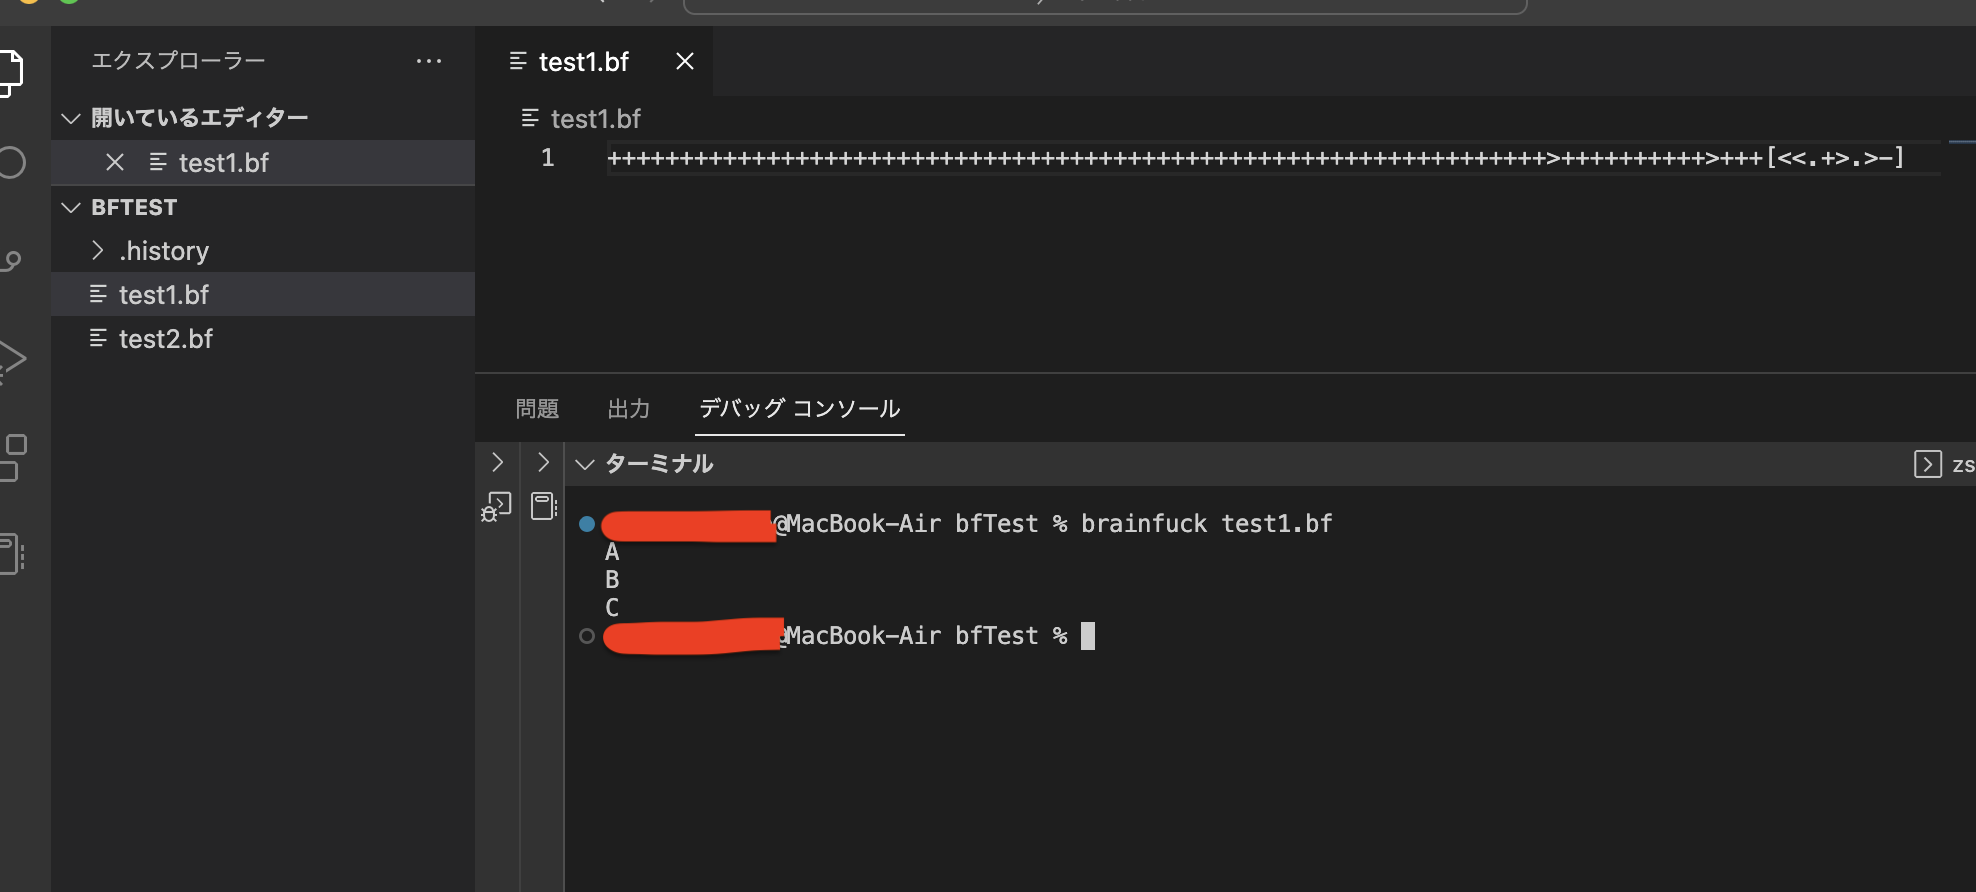Select test1.bf under open editors
1976x892 pixels.
click(262, 162)
